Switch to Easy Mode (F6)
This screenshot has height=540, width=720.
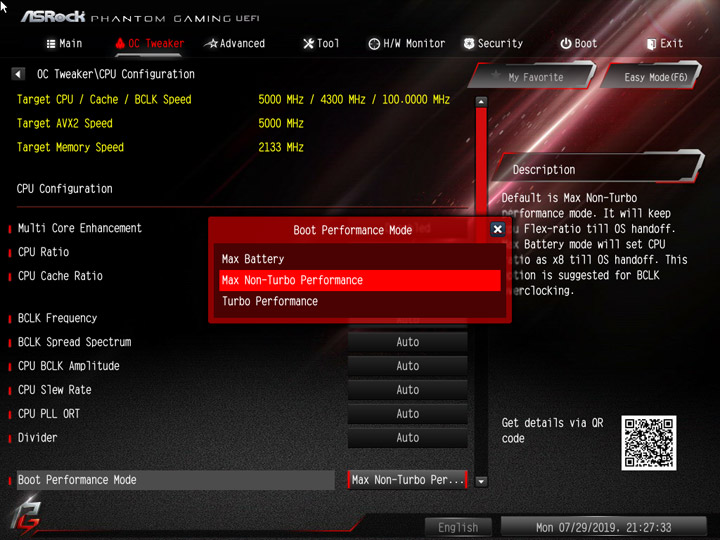[652, 77]
